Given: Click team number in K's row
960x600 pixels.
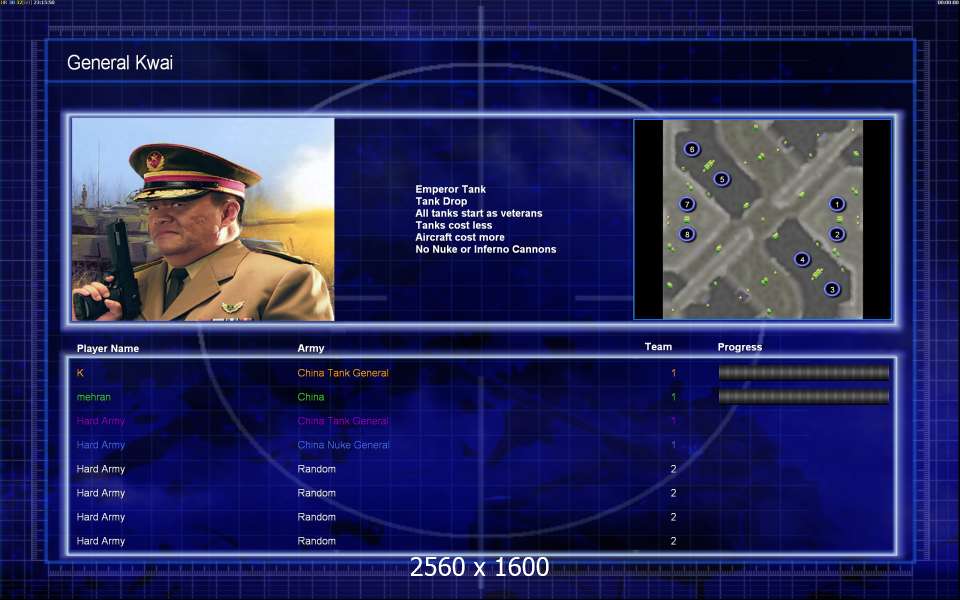Looking at the screenshot, I should [673, 373].
